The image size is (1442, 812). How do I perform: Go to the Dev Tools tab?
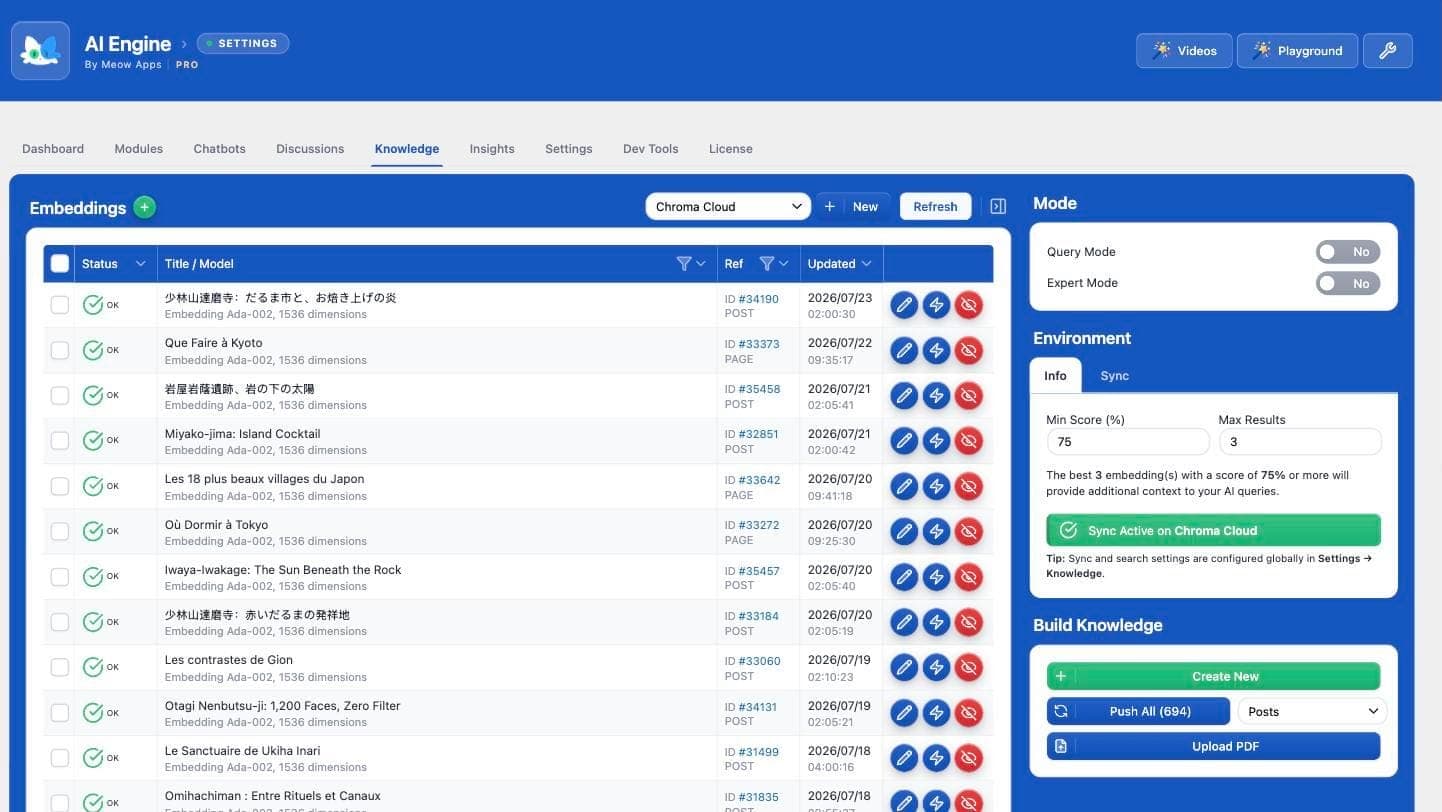coord(650,148)
